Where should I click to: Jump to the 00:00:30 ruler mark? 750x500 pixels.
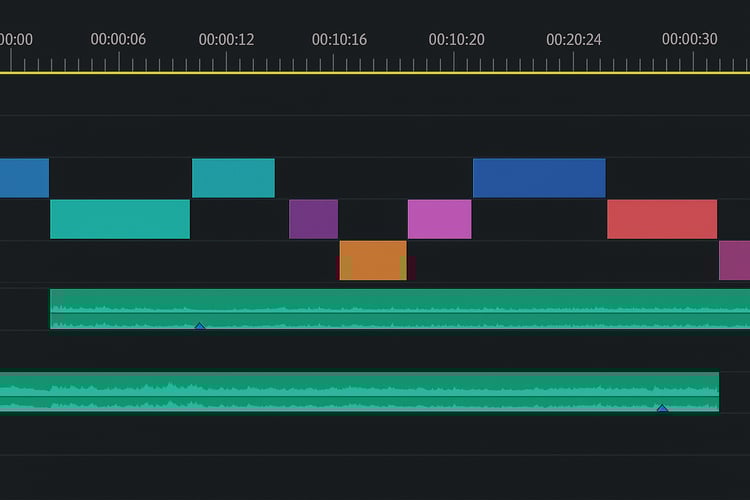[x=689, y=39]
